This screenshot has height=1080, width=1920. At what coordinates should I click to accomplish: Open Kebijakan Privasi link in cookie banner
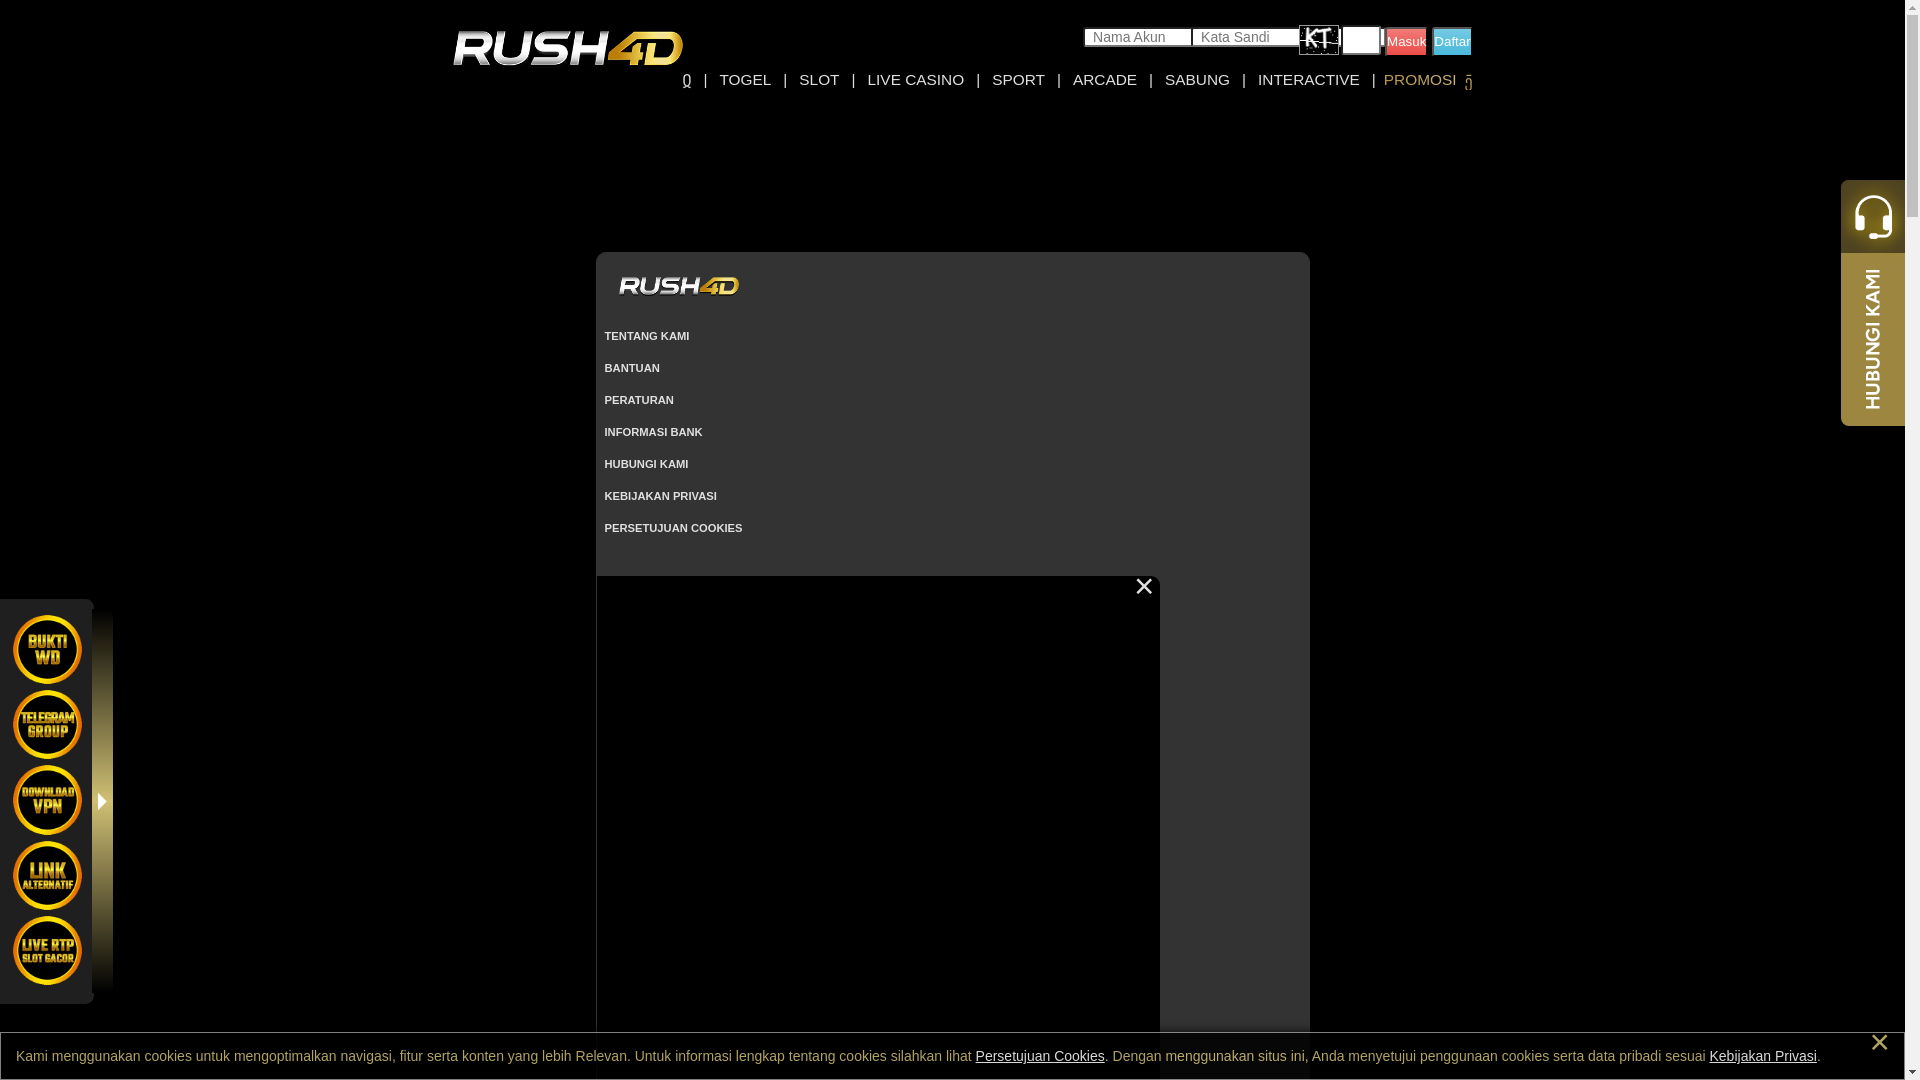click(1763, 1056)
